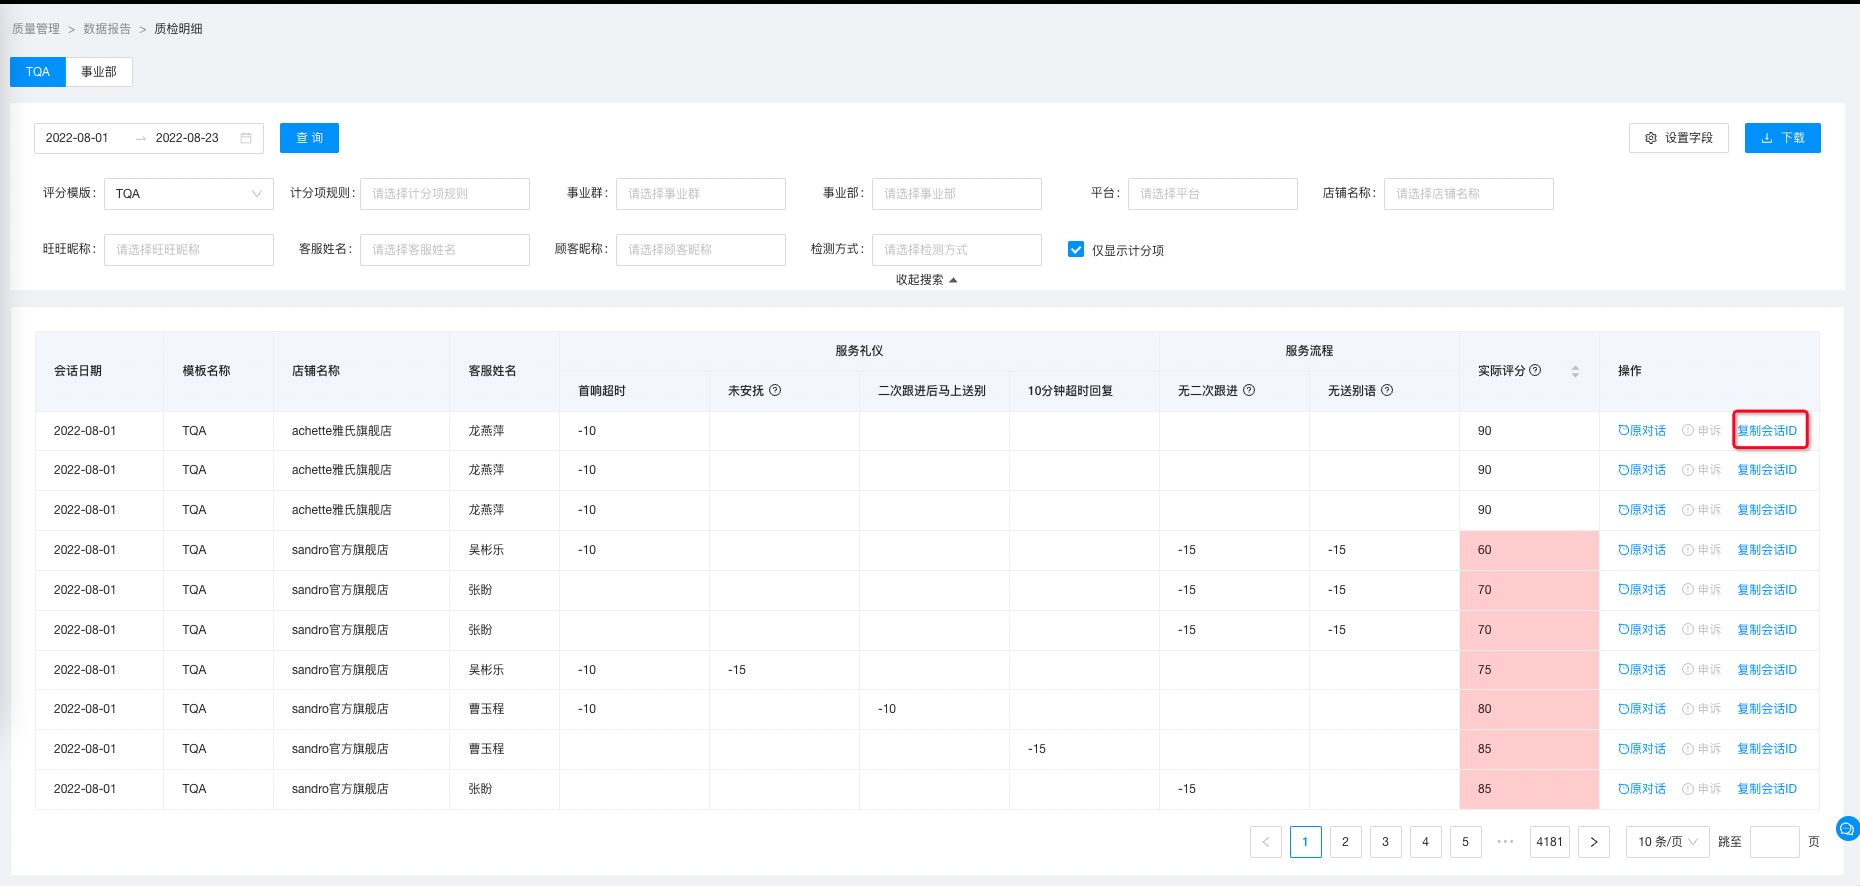Select current page 1
Viewport: 1860px width, 886px height.
pos(1306,842)
